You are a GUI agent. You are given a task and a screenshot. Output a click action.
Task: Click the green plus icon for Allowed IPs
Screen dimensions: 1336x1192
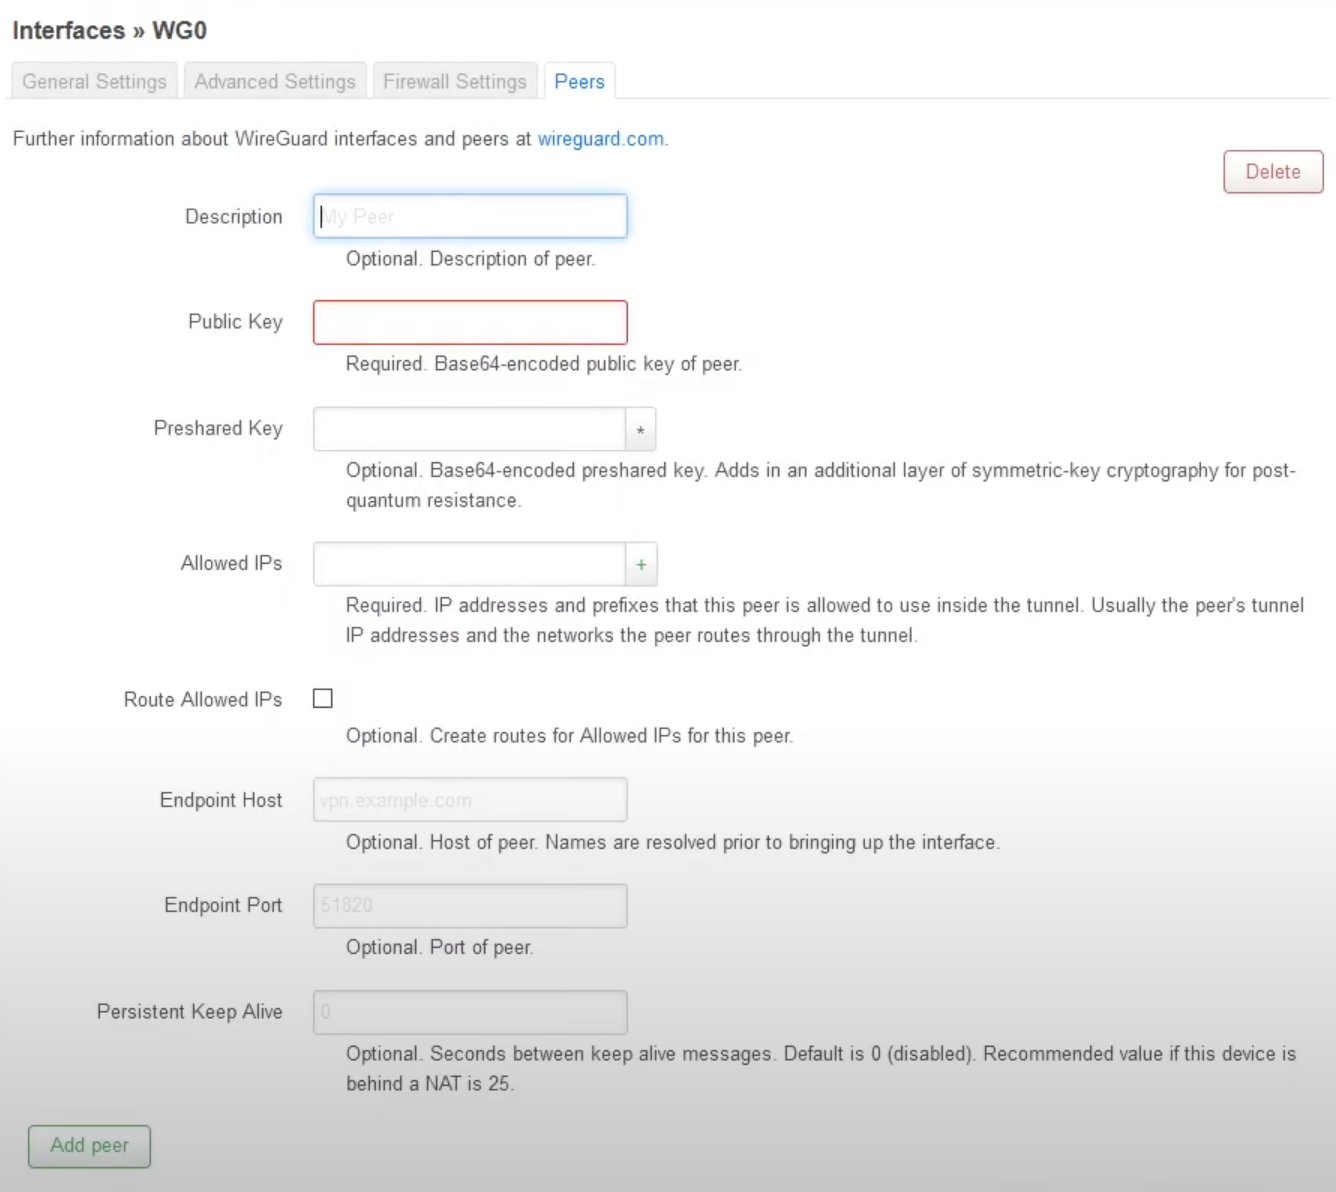(640, 563)
